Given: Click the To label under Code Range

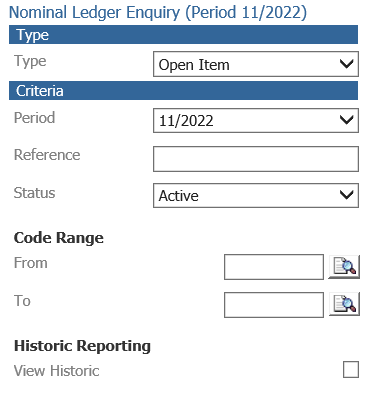Looking at the screenshot, I should point(22,301).
